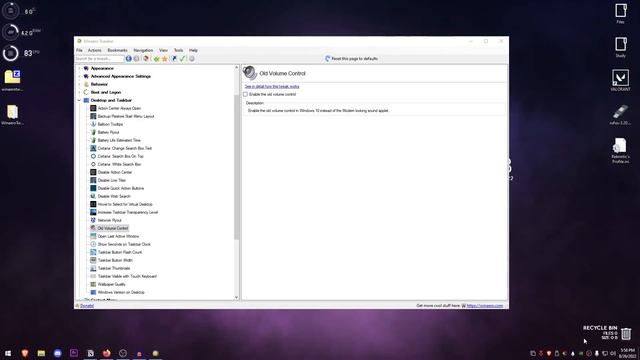Select 'Battery Life Estimated Time' tweak
The image size is (640, 360).
119,140
